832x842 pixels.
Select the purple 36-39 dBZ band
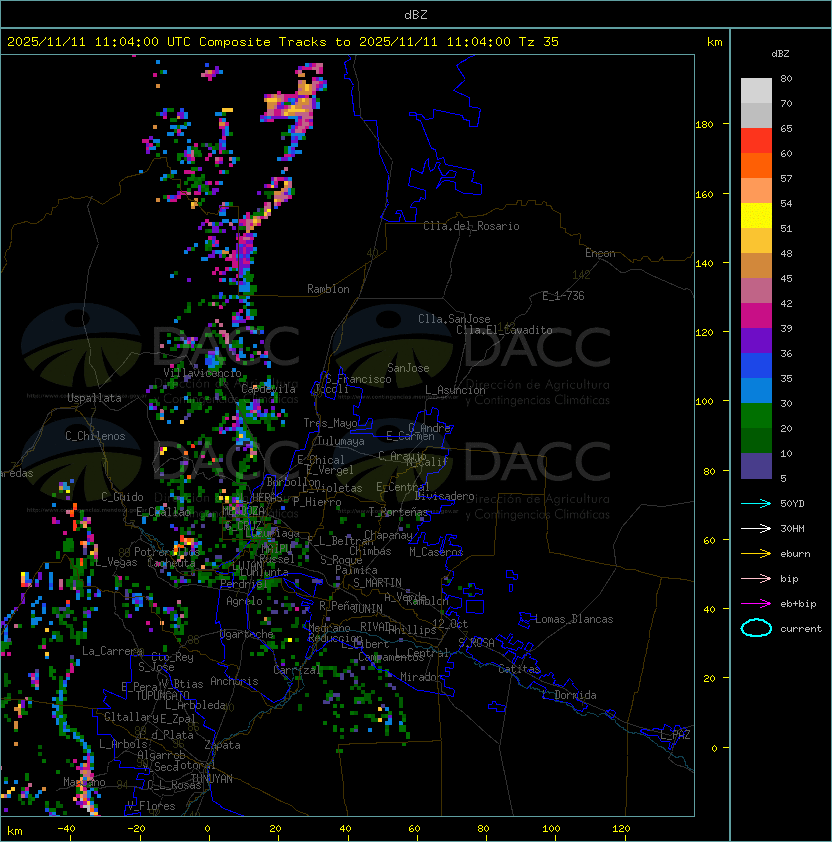pyautogui.click(x=756, y=341)
